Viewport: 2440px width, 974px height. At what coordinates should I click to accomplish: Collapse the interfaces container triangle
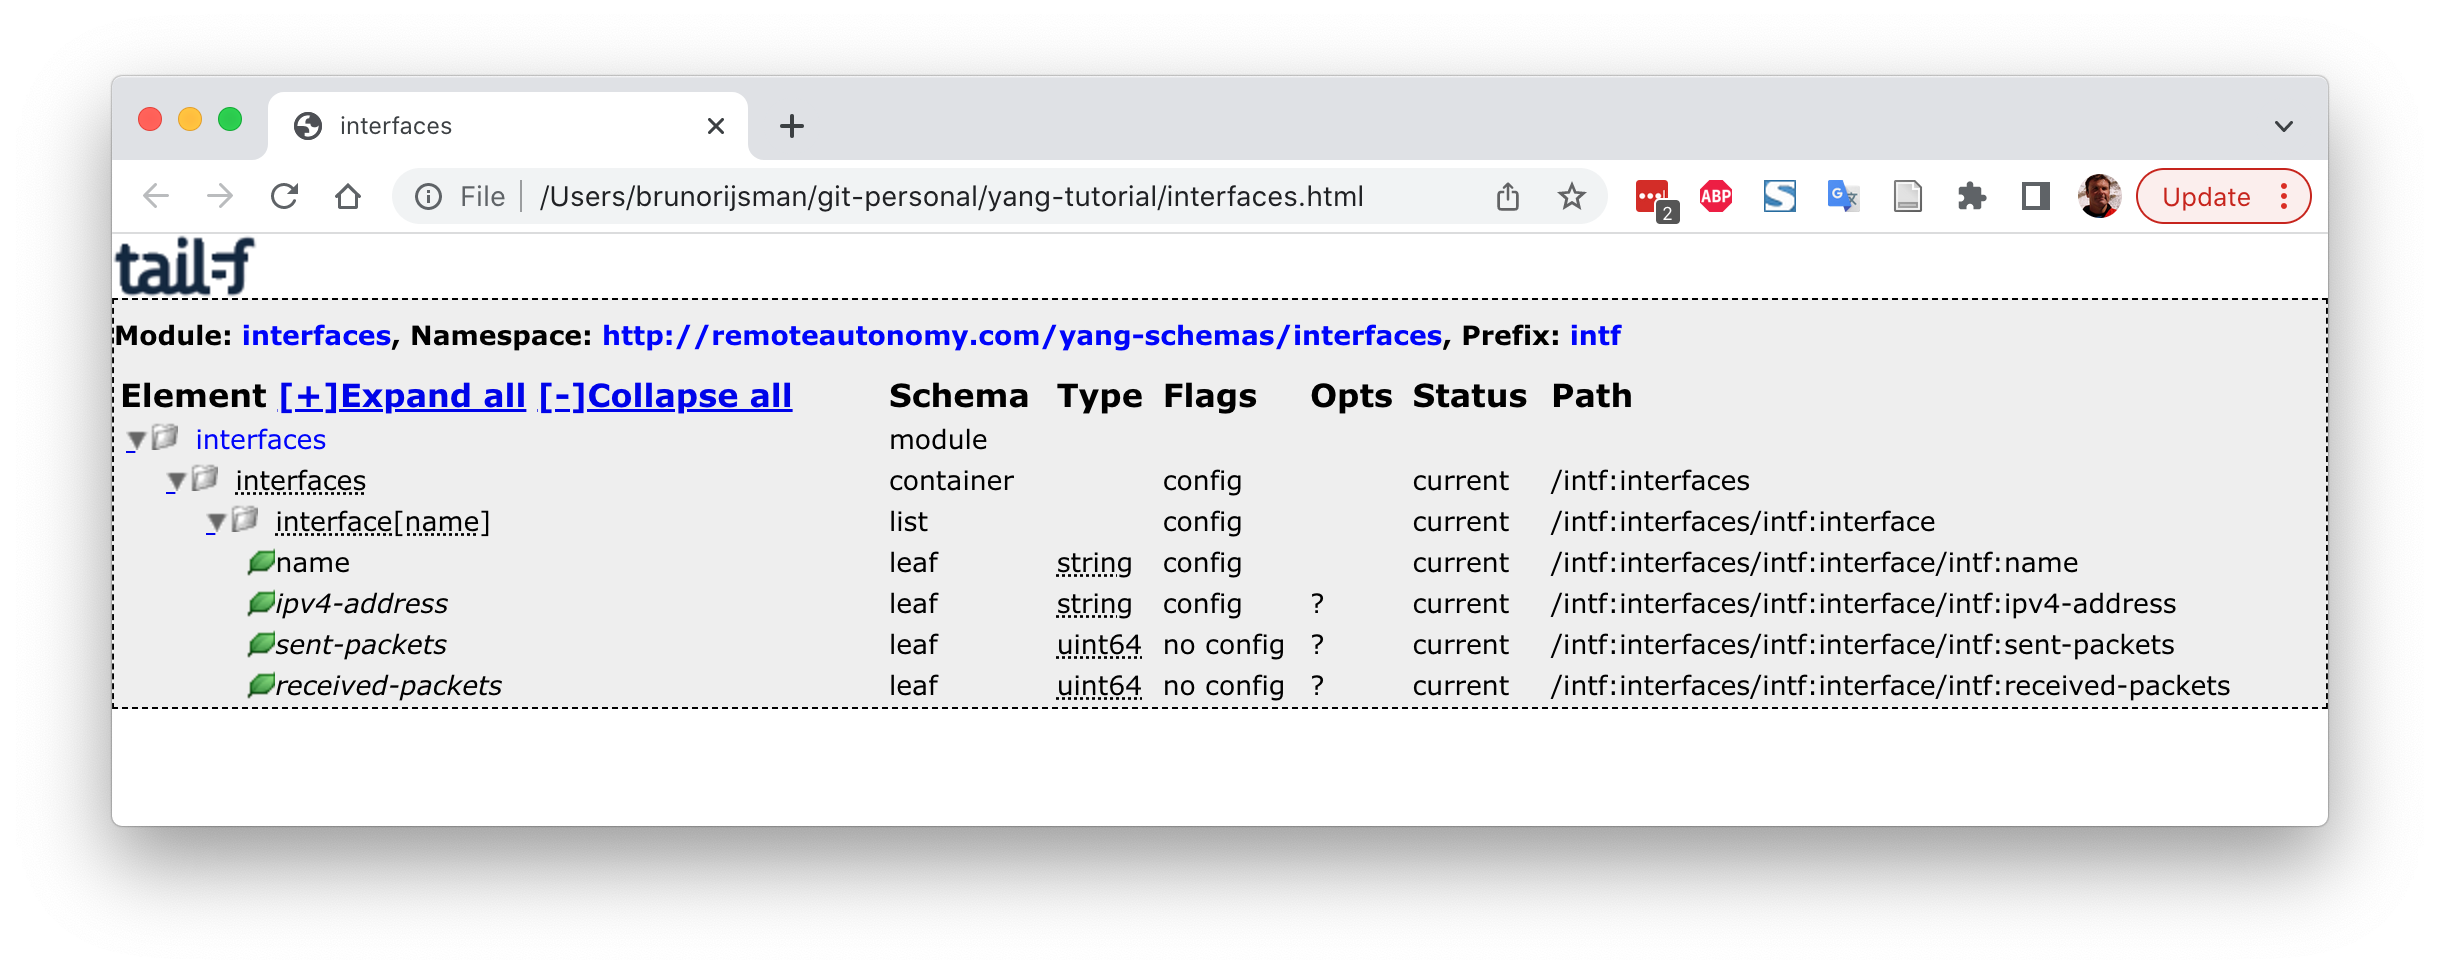177,481
